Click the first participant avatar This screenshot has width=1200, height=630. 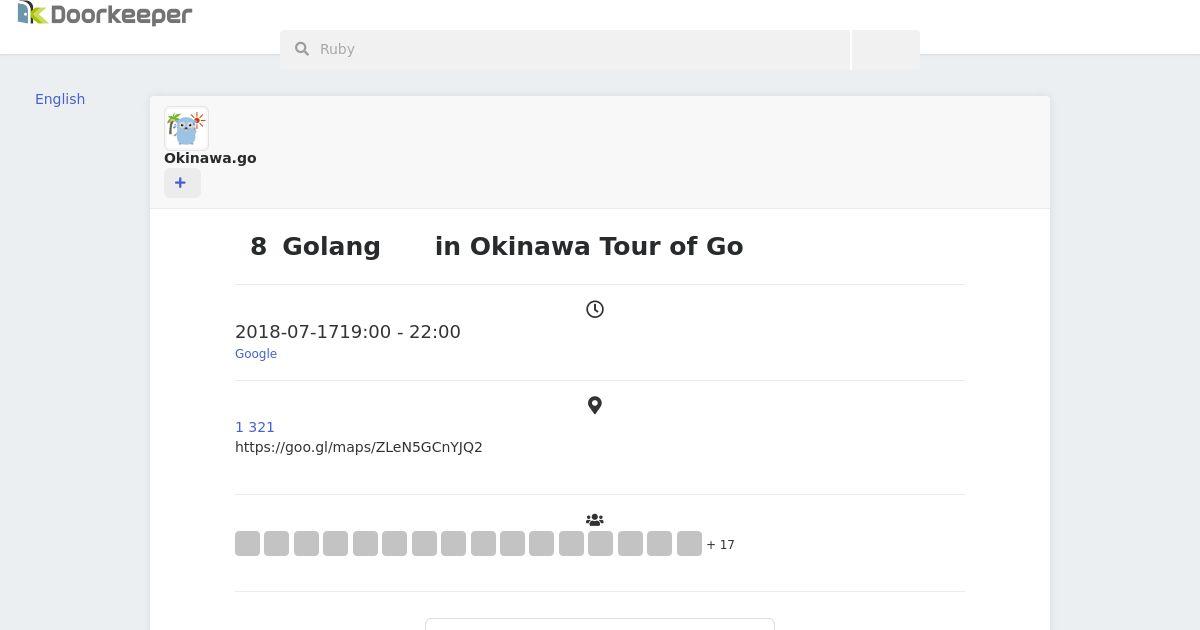click(x=247, y=544)
